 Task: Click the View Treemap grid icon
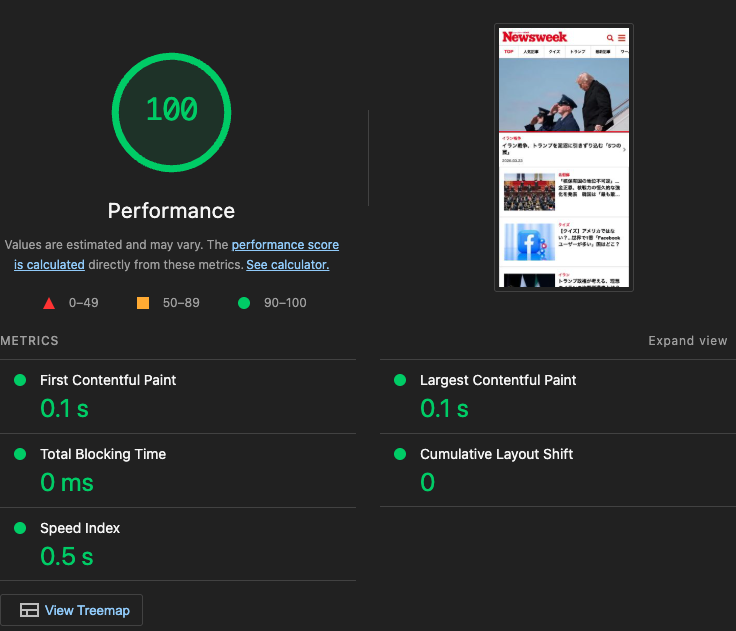[x=29, y=610]
